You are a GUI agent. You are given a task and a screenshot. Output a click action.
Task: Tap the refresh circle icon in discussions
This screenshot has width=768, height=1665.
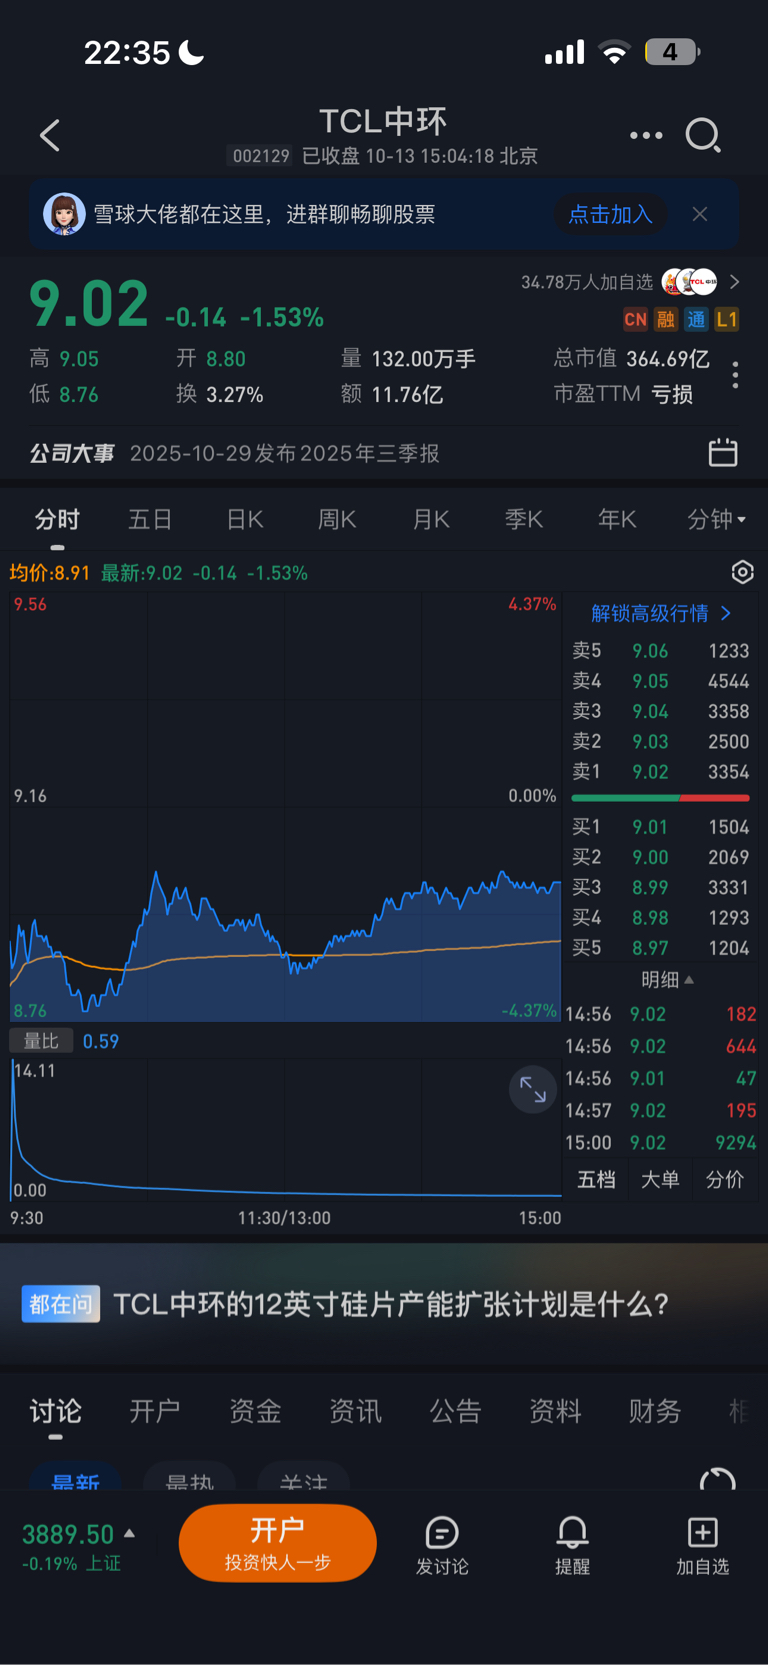717,1480
